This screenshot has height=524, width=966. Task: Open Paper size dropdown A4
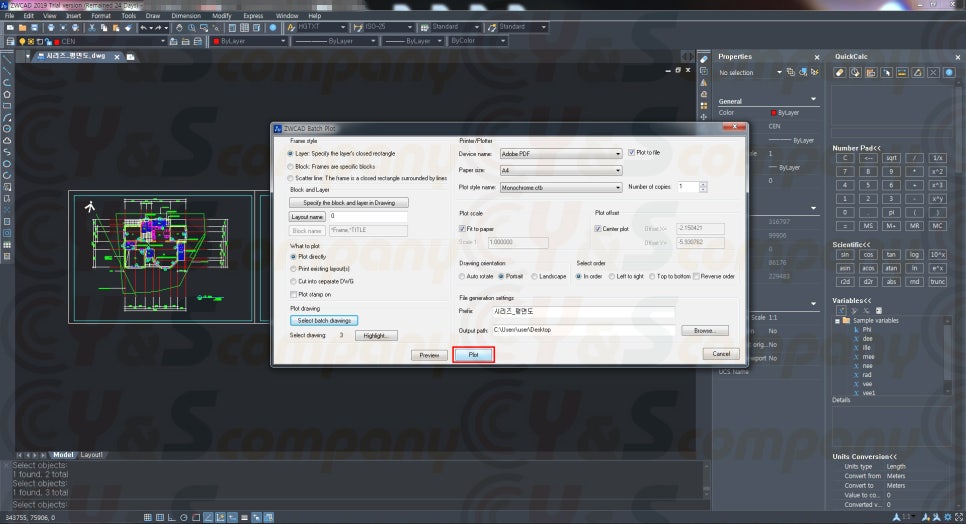tap(561, 170)
